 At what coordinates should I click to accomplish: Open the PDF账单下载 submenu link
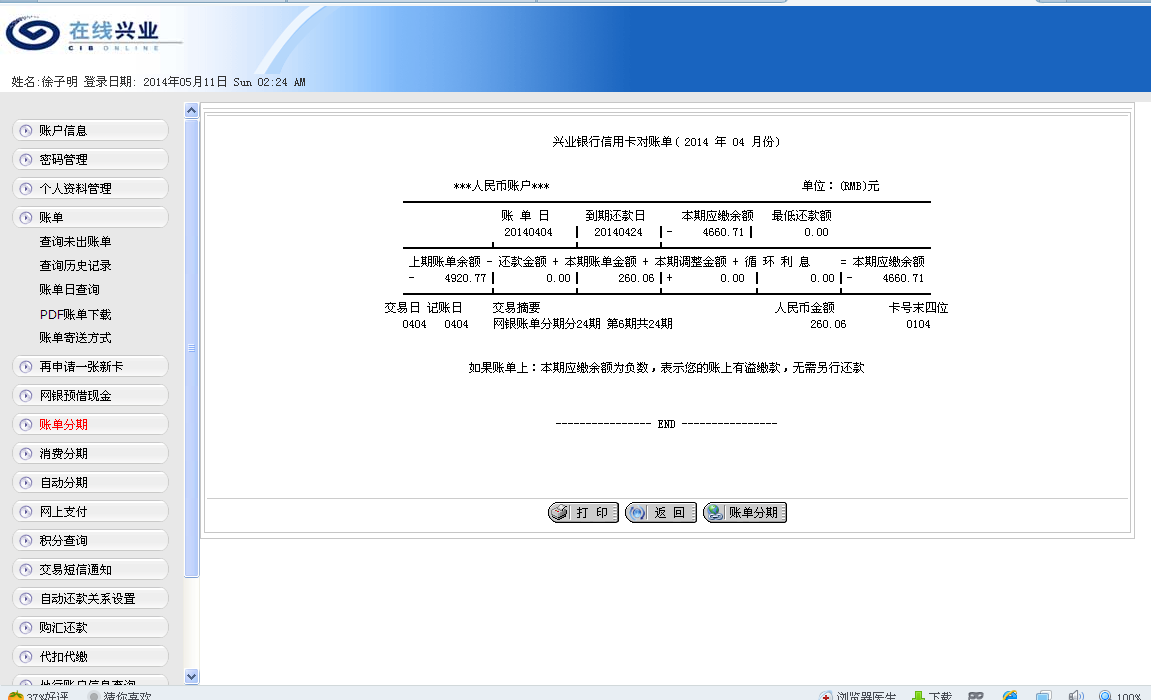75,314
